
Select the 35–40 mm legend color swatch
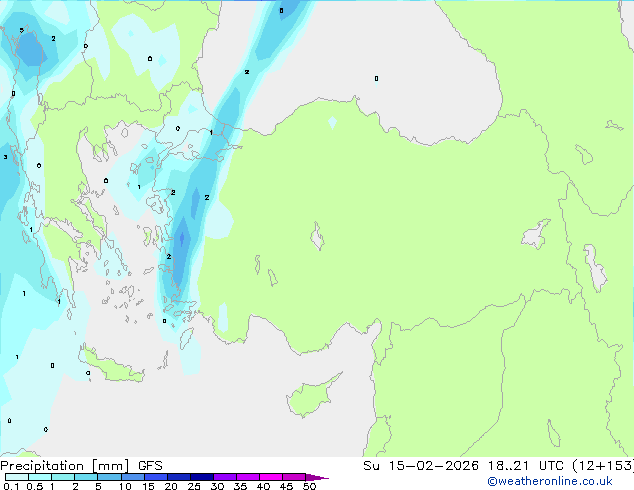click(248, 477)
